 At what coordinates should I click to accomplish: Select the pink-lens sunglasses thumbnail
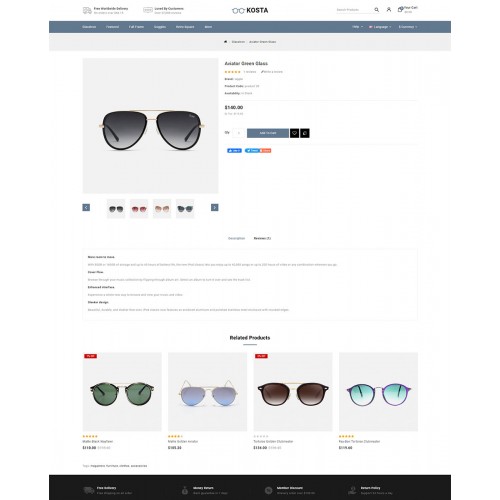coord(139,209)
